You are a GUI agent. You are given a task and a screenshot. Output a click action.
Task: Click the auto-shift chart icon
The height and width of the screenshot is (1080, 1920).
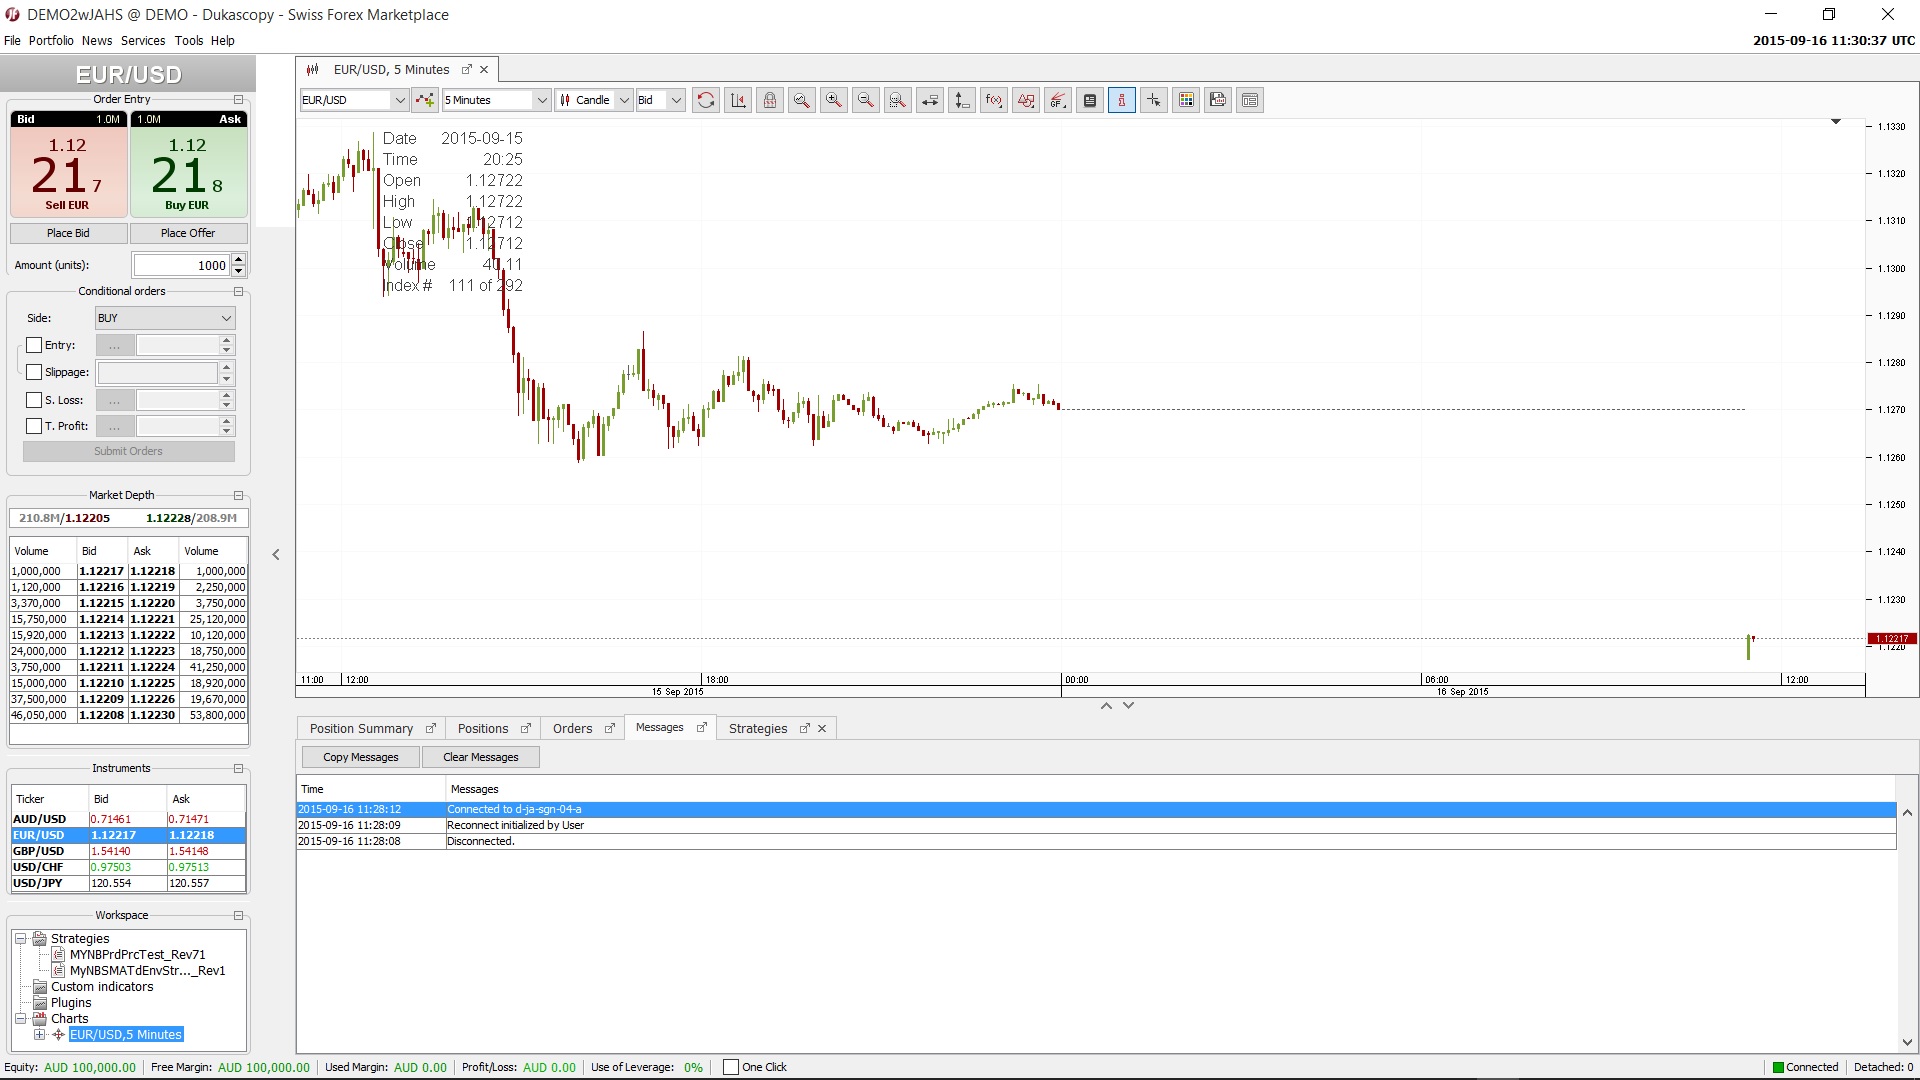coord(738,100)
